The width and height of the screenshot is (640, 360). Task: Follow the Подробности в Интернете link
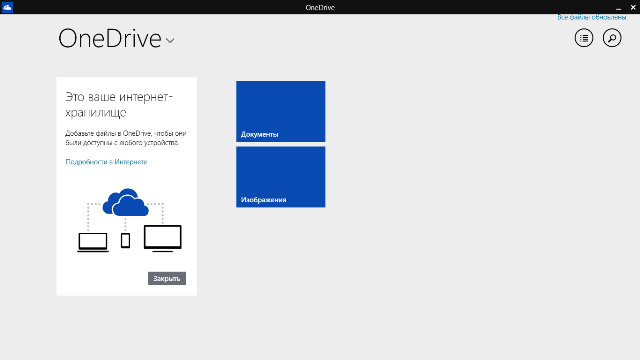click(106, 162)
